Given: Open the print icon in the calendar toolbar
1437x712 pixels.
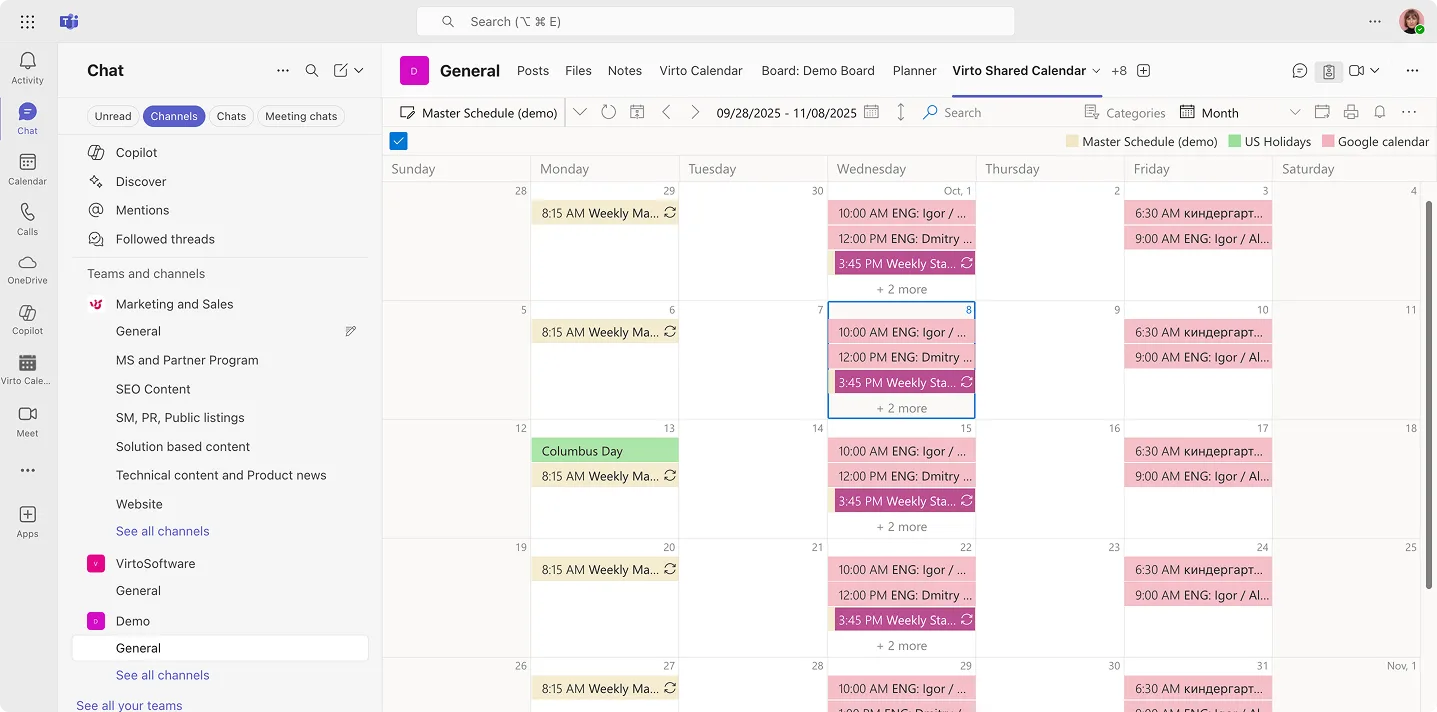Looking at the screenshot, I should coord(1350,112).
